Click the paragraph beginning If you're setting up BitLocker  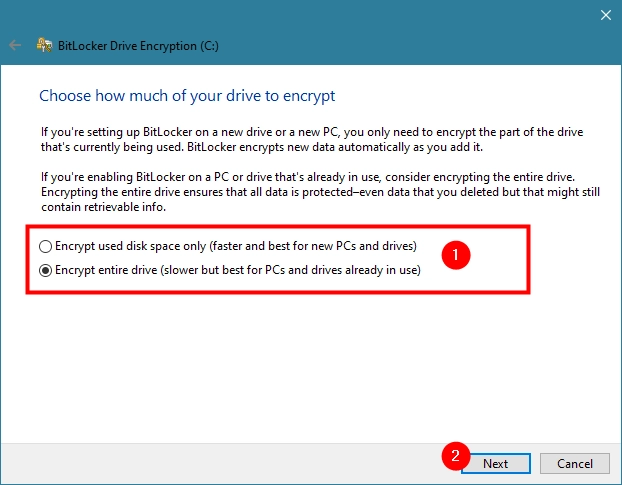312,140
